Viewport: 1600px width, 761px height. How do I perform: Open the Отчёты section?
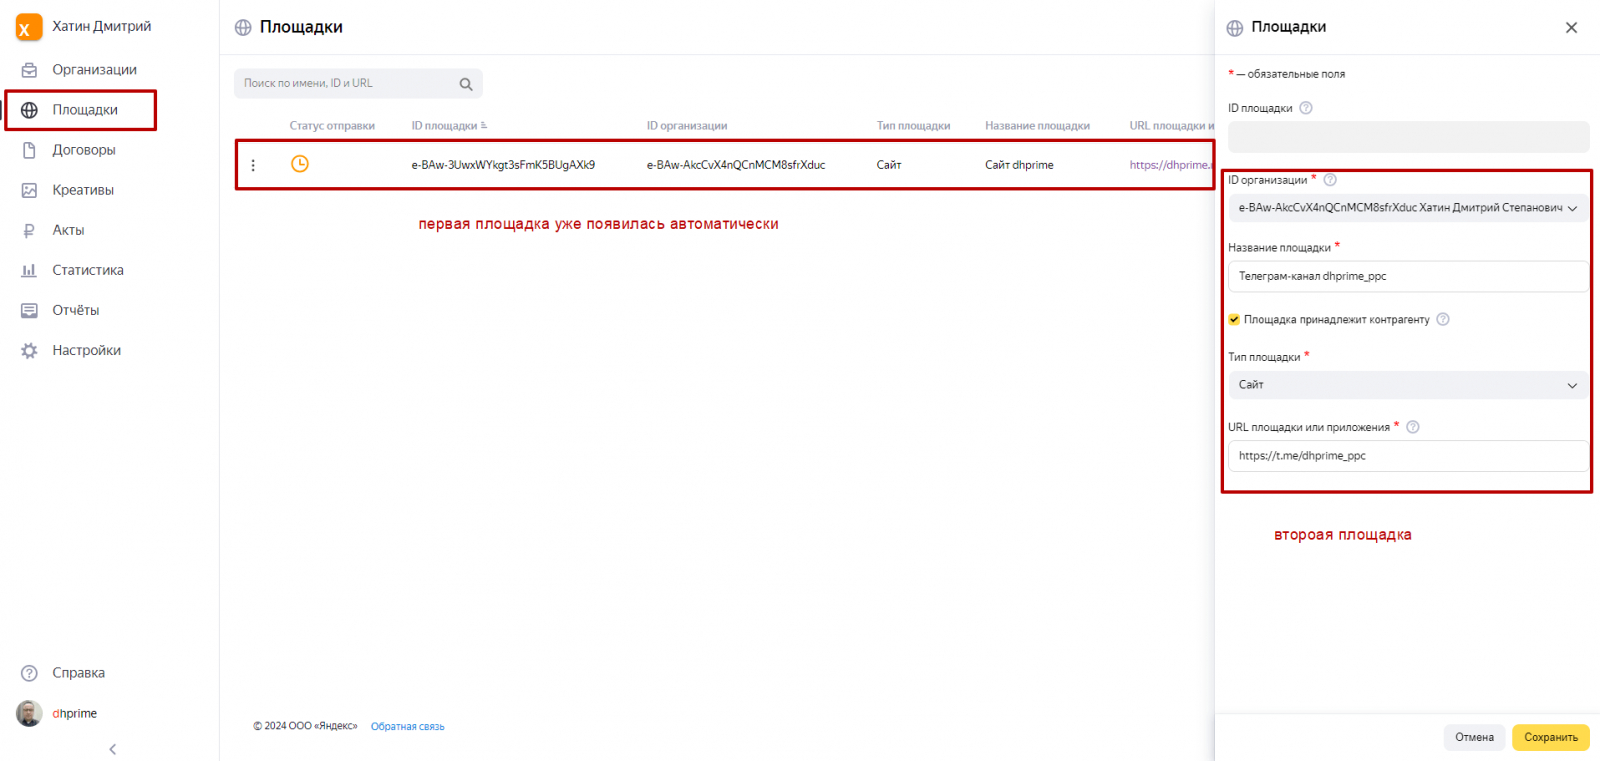(x=76, y=310)
